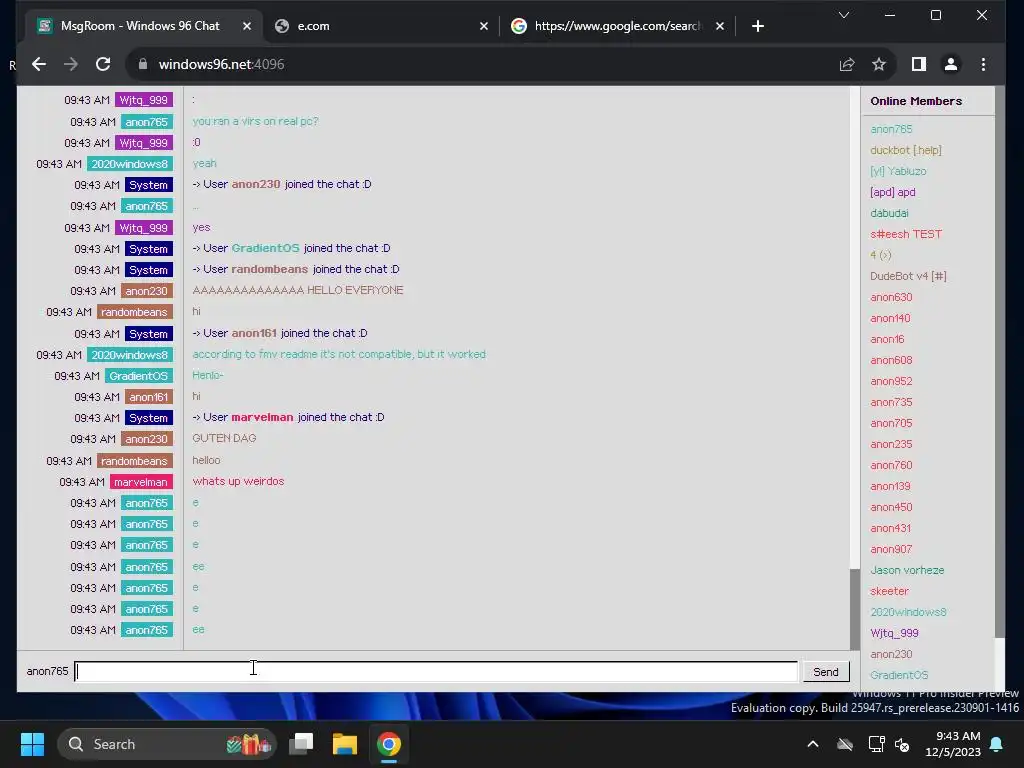Click 'GUTEN DAG' message
The width and height of the screenshot is (1024, 768).
[x=224, y=438]
